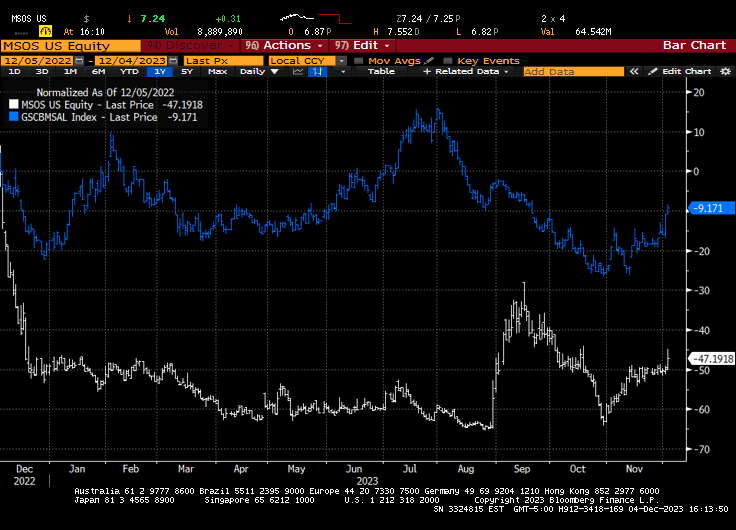Open the Edit menu
Screen dimensions: 736x530
(x=362, y=46)
